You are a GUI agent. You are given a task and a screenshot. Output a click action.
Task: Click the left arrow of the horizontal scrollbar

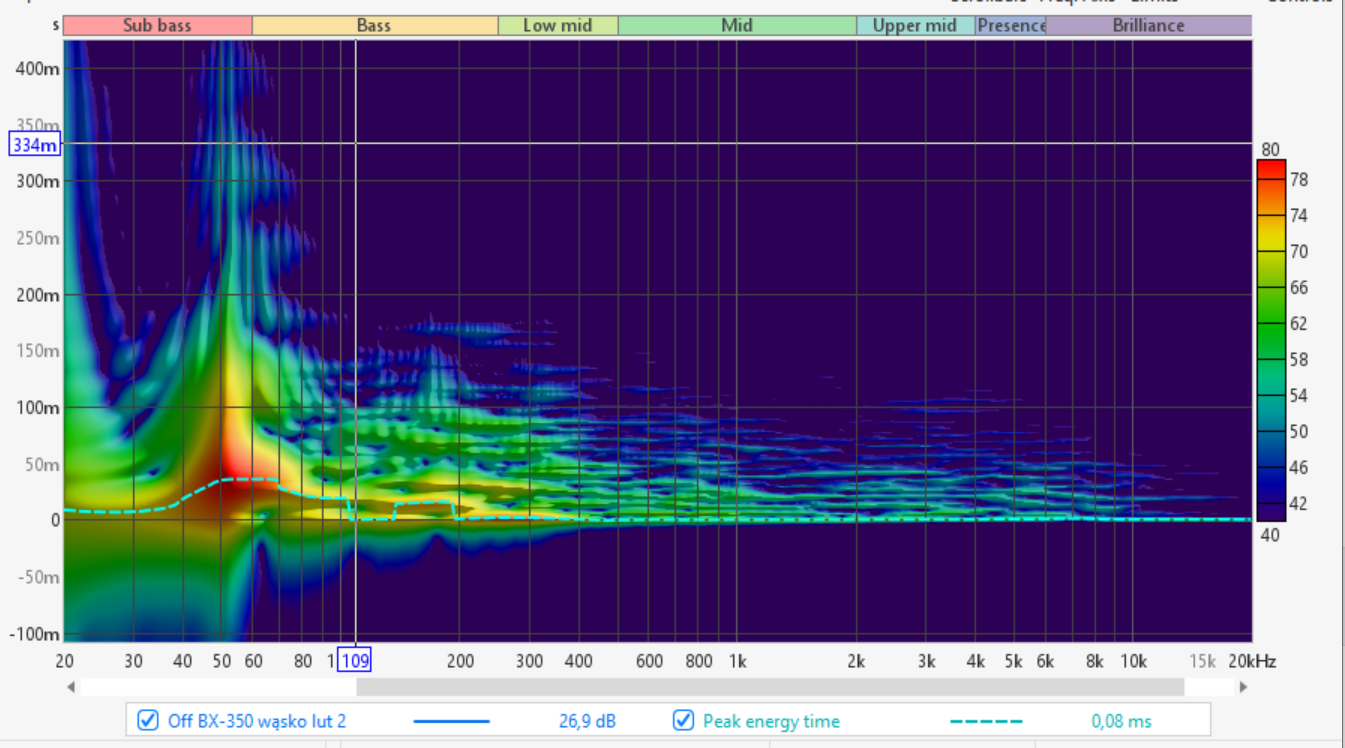pyautogui.click(x=70, y=687)
